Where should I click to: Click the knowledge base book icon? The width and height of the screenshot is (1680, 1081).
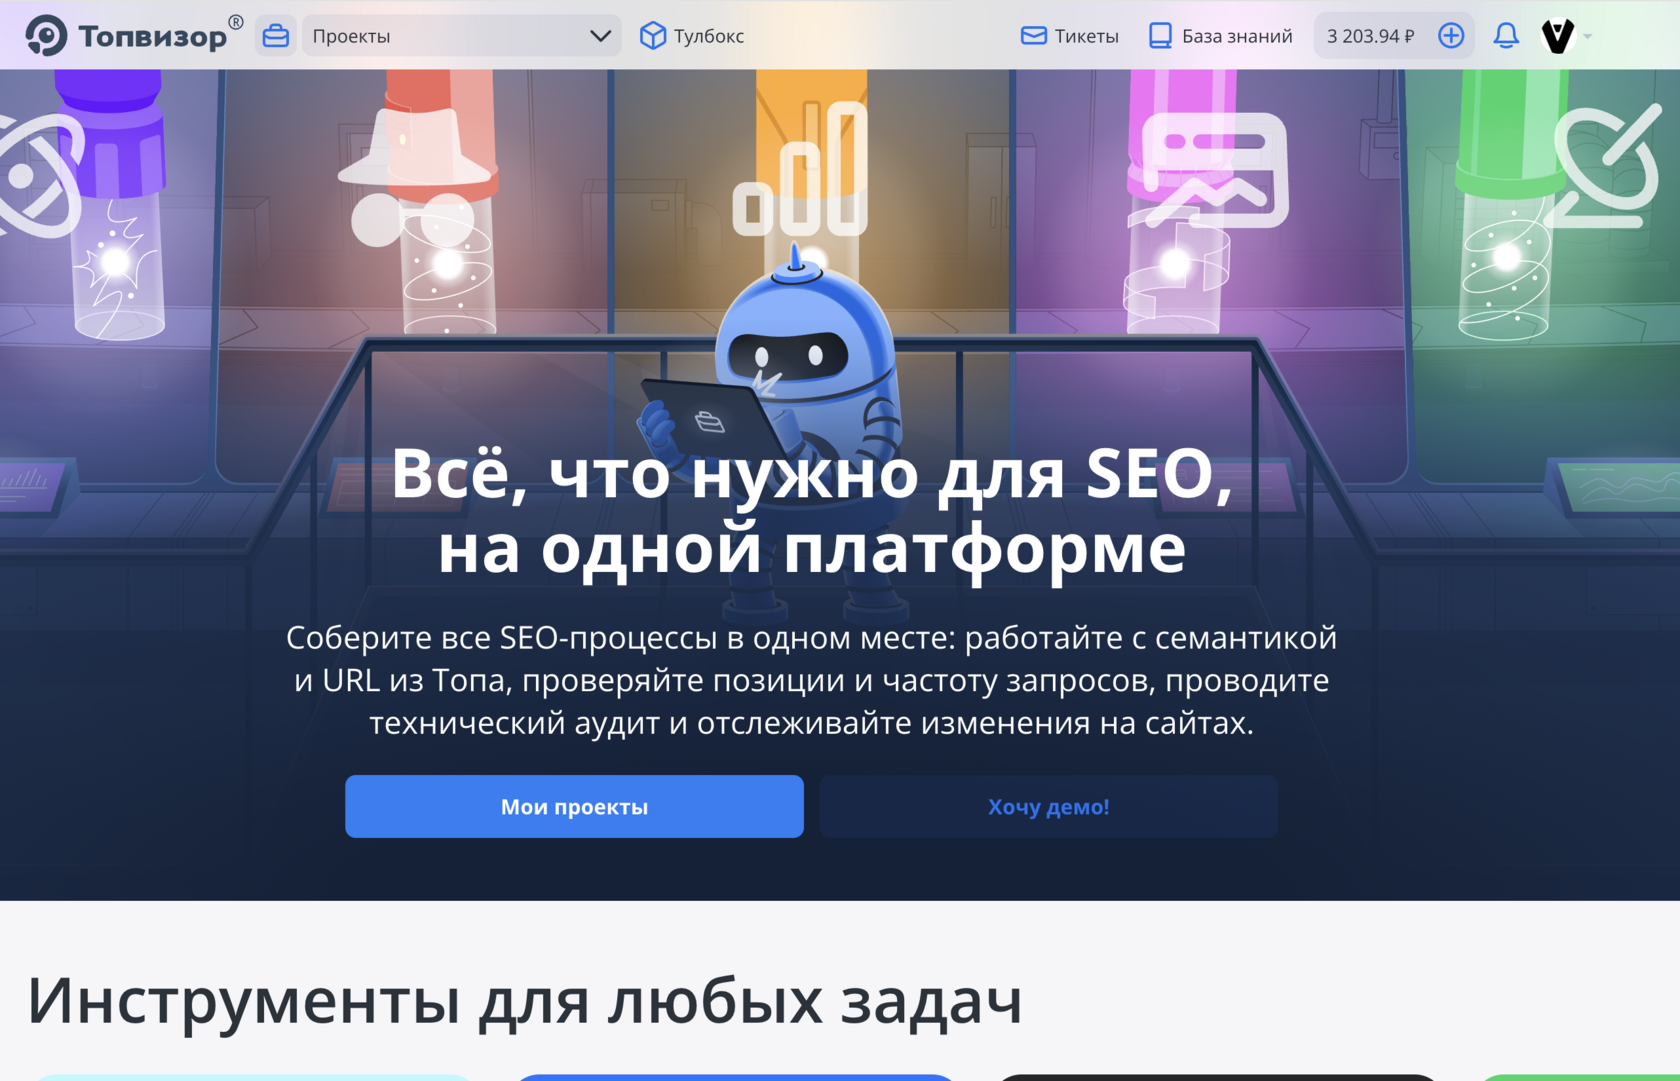(1160, 36)
